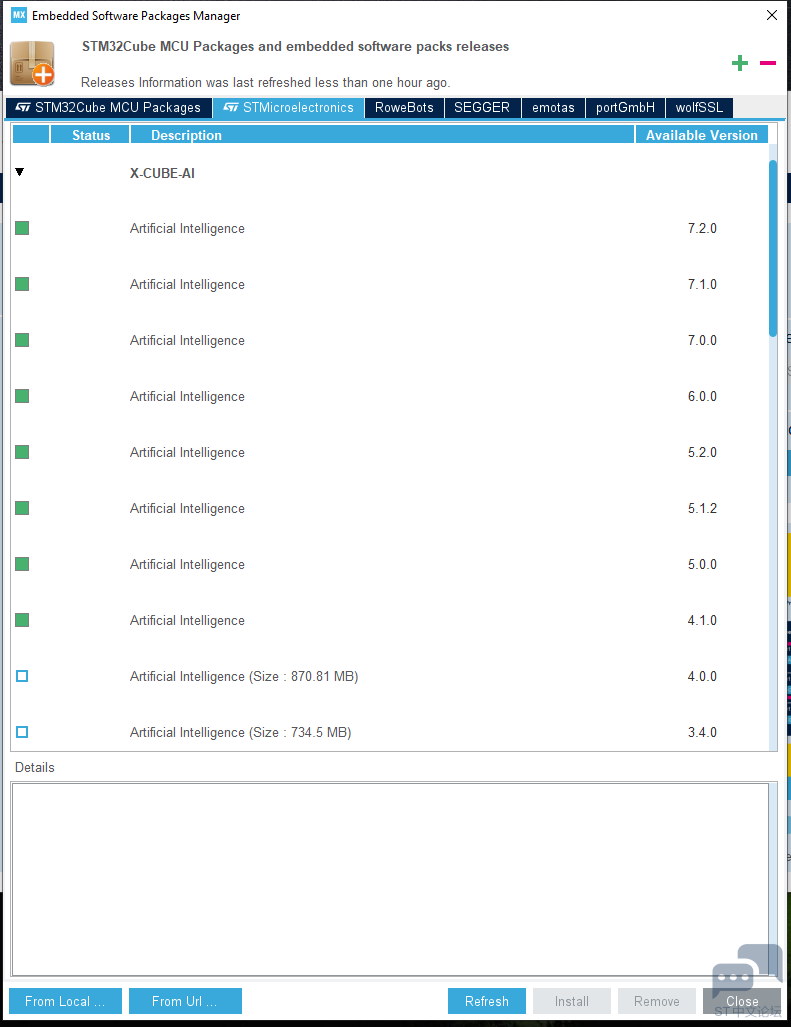Click the Remove button
Screen dimensions: 791x1027
pos(657,1001)
